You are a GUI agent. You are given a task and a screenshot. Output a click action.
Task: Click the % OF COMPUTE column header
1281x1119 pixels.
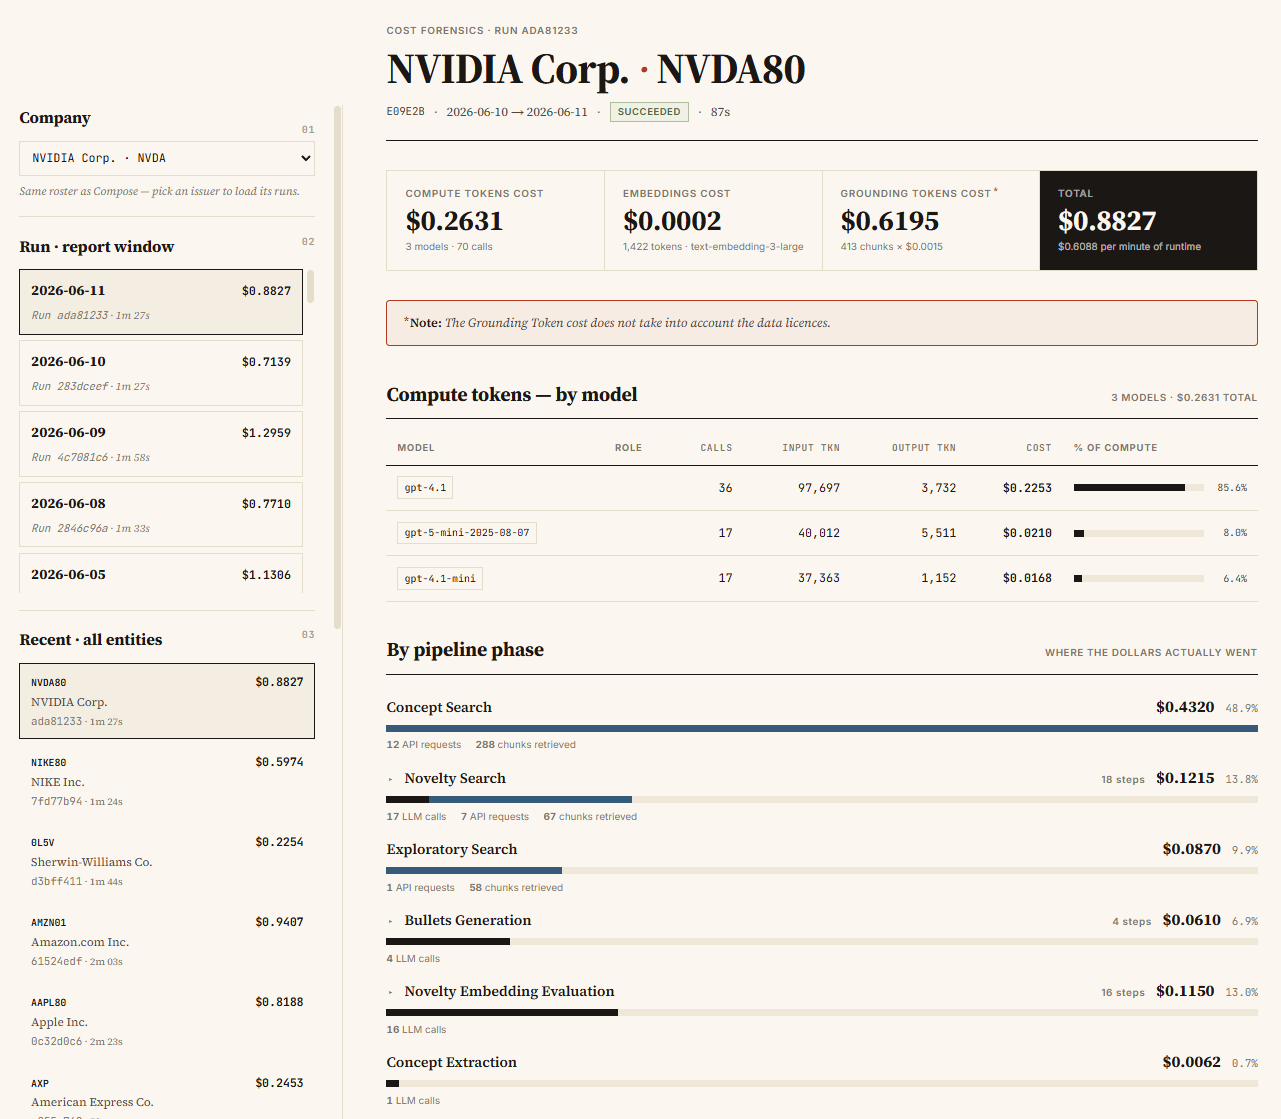point(1116,448)
